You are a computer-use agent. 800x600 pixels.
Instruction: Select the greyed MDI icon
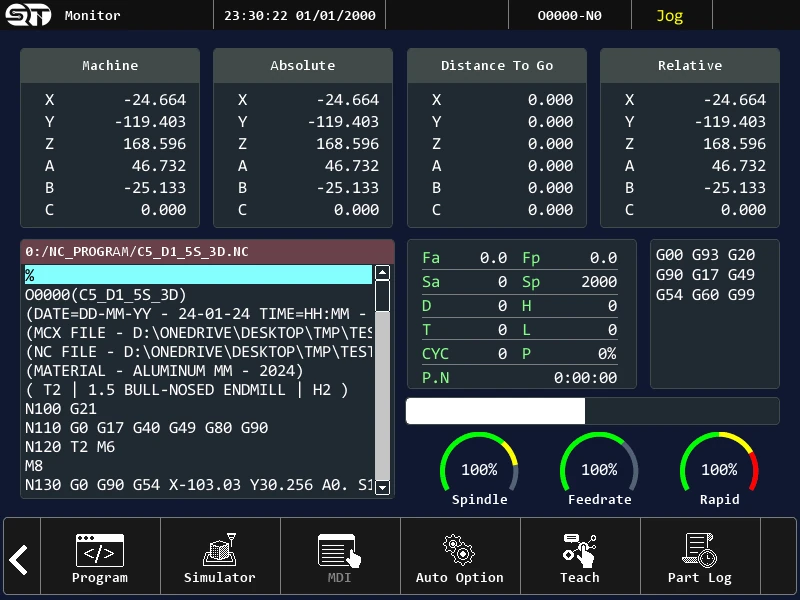(x=339, y=550)
